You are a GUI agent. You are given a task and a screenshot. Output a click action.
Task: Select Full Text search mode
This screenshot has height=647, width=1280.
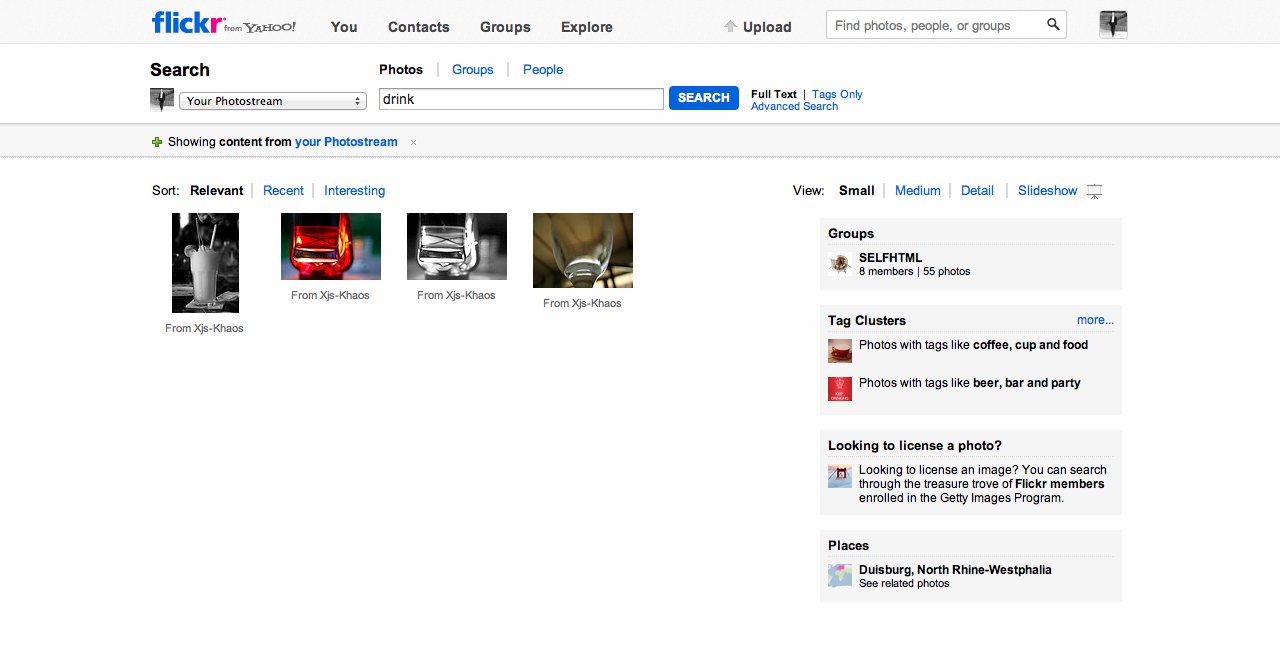pos(774,94)
